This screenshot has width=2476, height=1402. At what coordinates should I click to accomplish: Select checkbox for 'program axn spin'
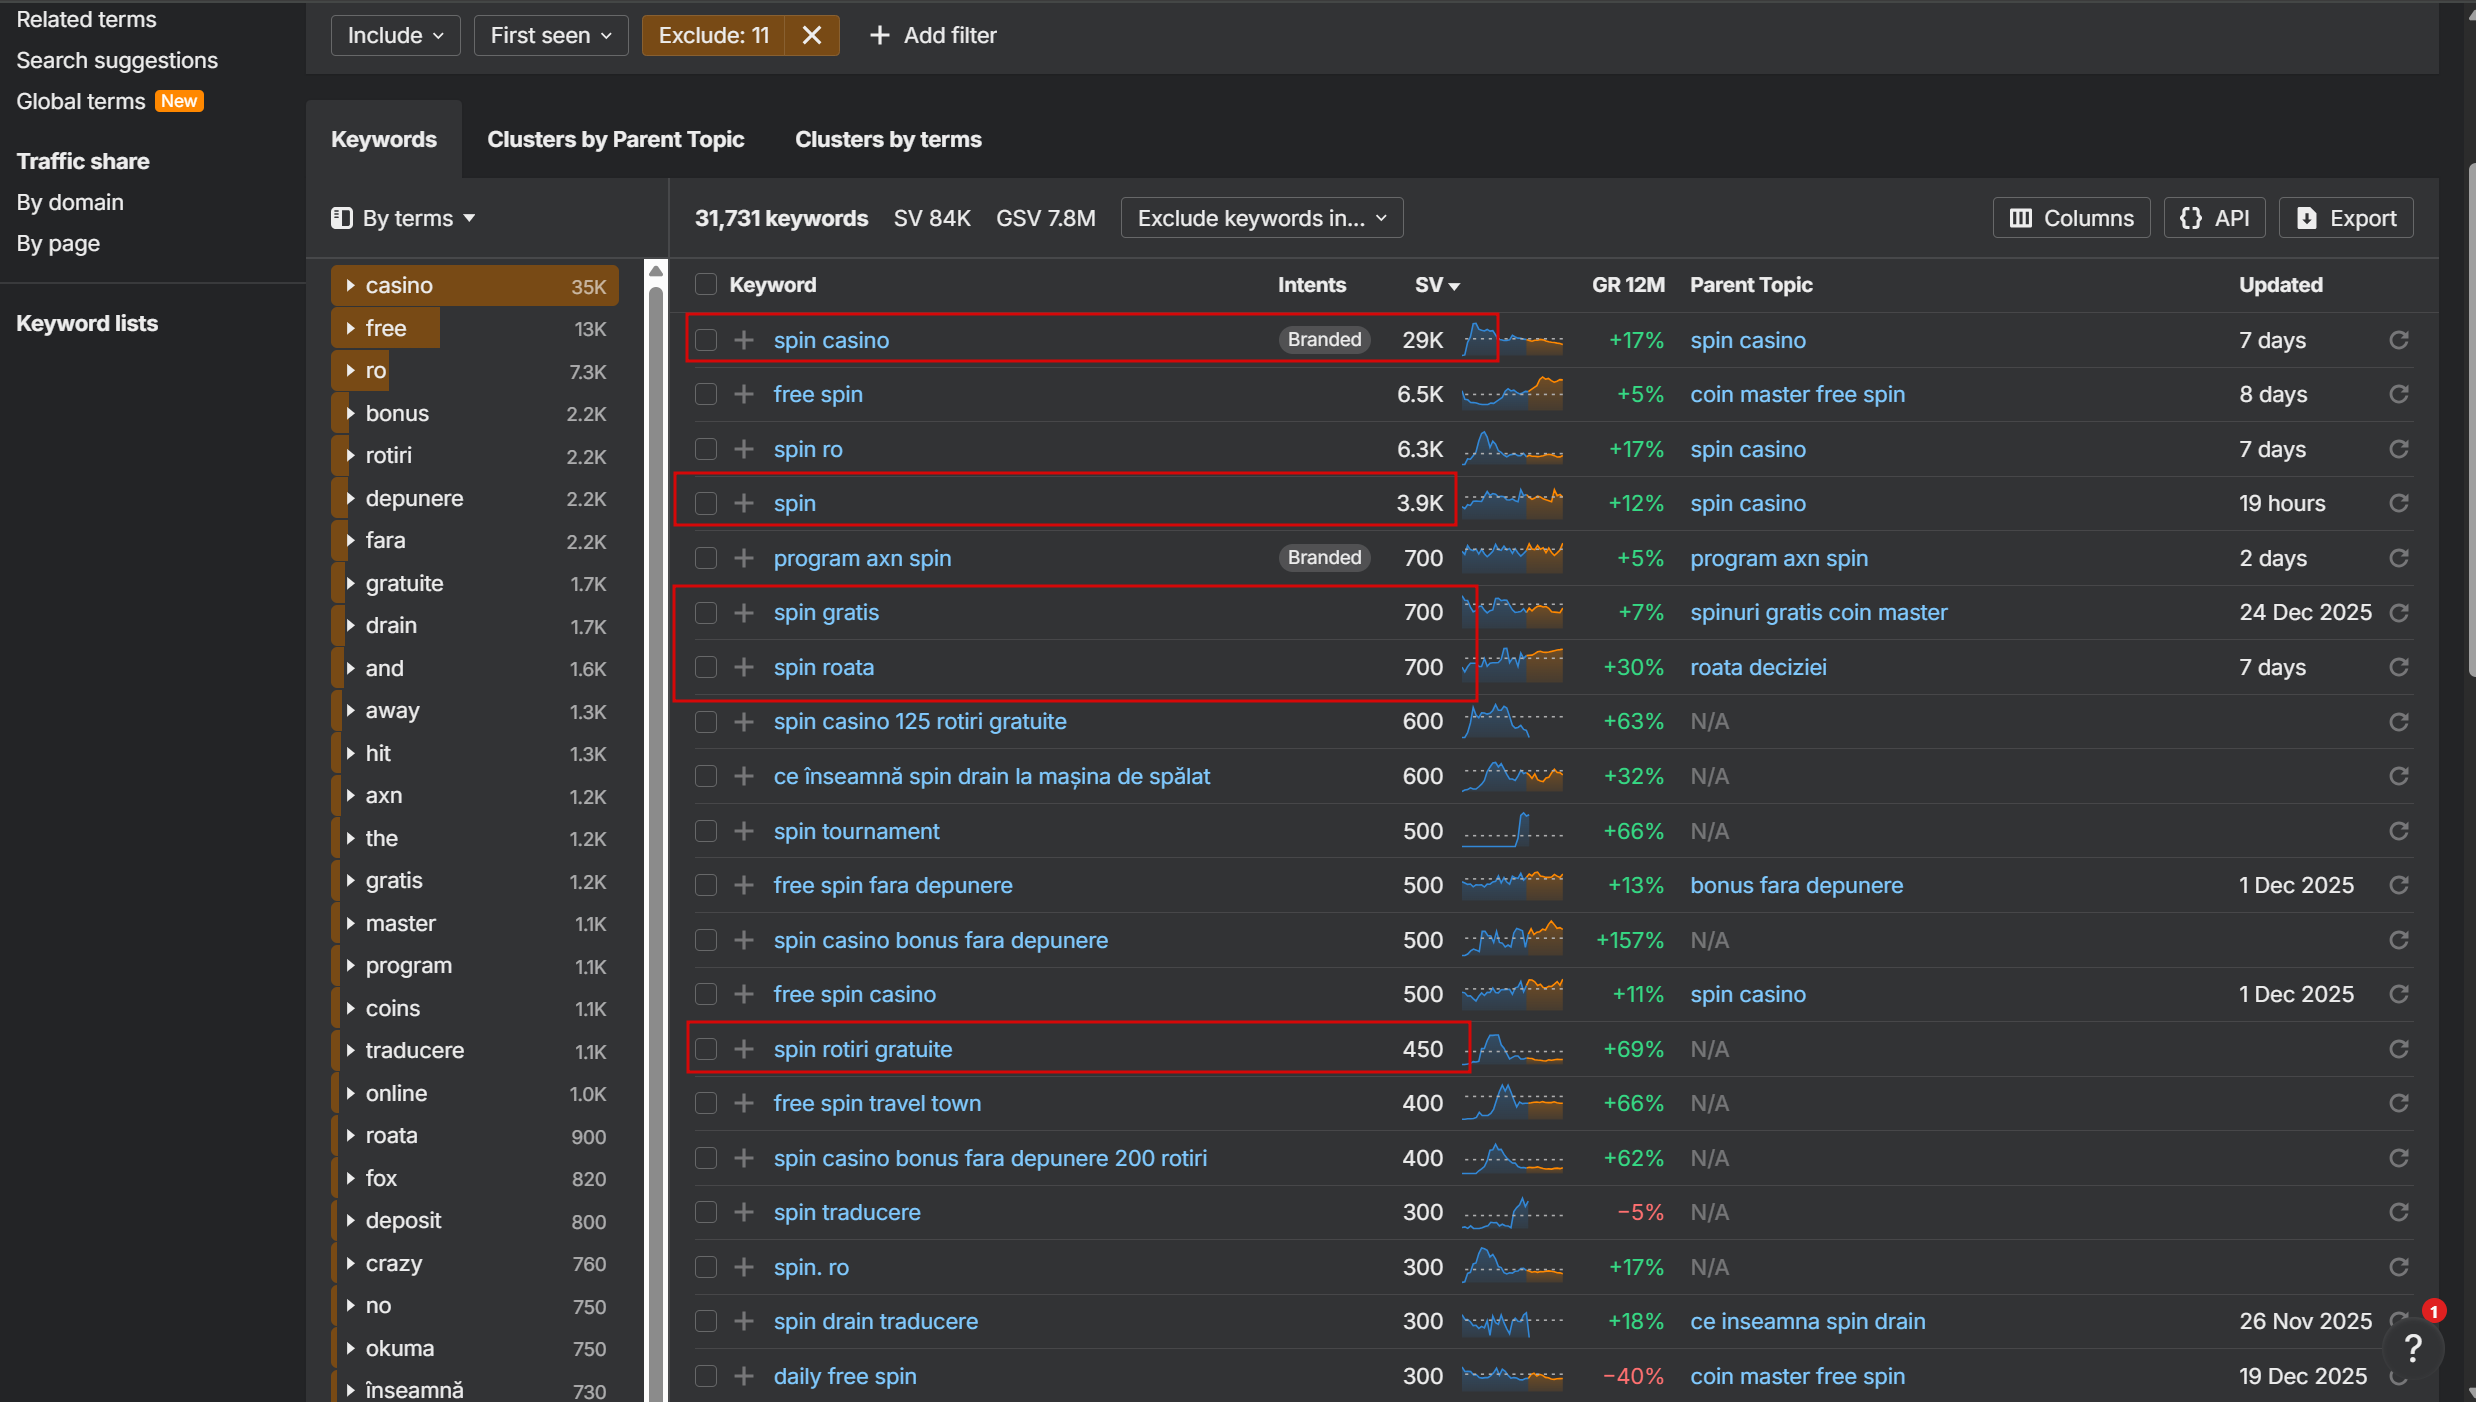706,558
